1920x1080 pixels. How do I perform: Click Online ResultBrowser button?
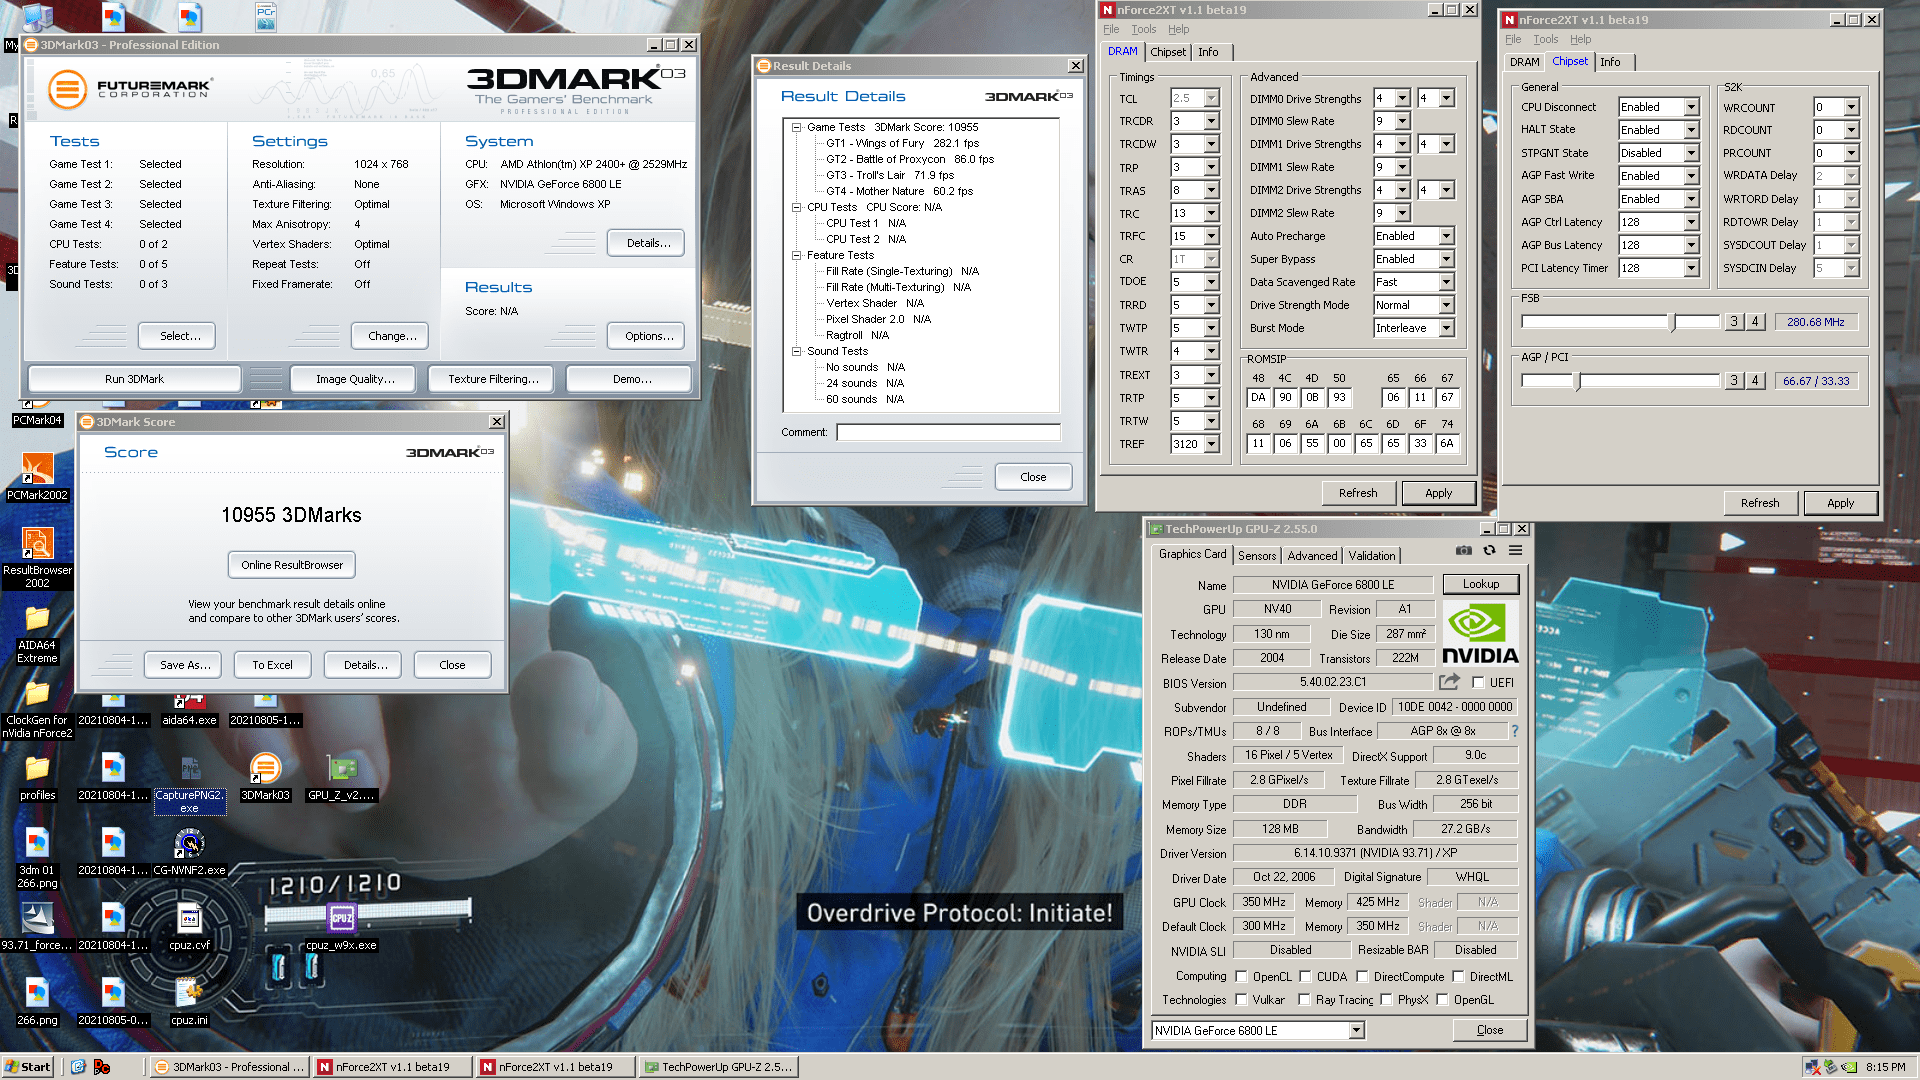[x=292, y=565]
